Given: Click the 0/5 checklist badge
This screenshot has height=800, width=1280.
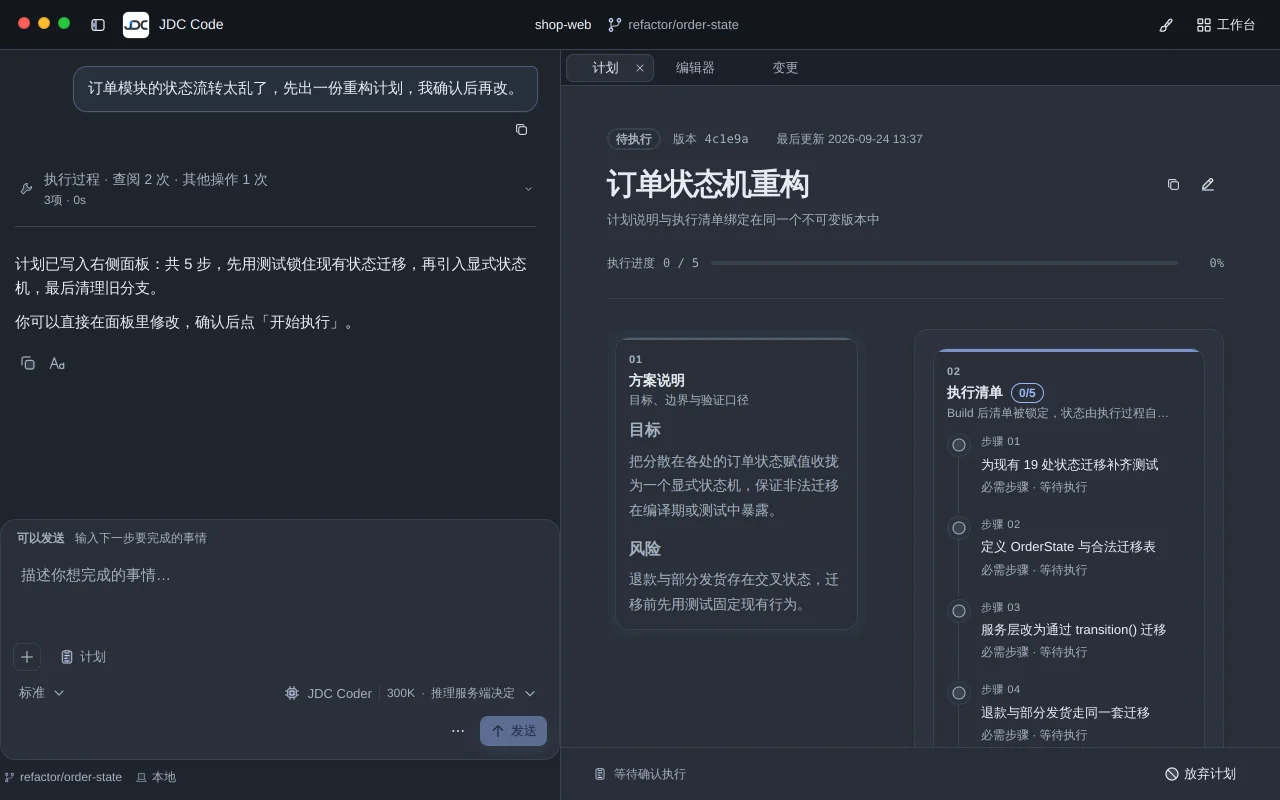Looking at the screenshot, I should pyautogui.click(x=1027, y=393).
